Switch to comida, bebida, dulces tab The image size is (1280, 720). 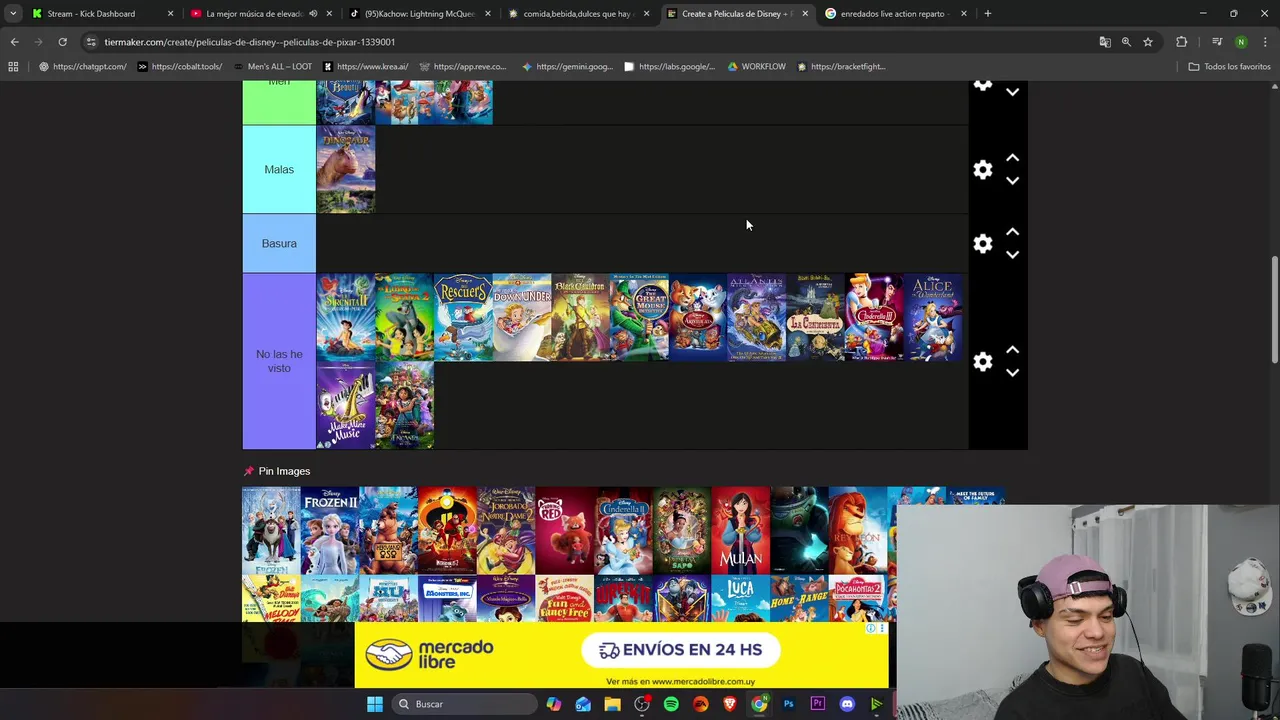tap(579, 14)
